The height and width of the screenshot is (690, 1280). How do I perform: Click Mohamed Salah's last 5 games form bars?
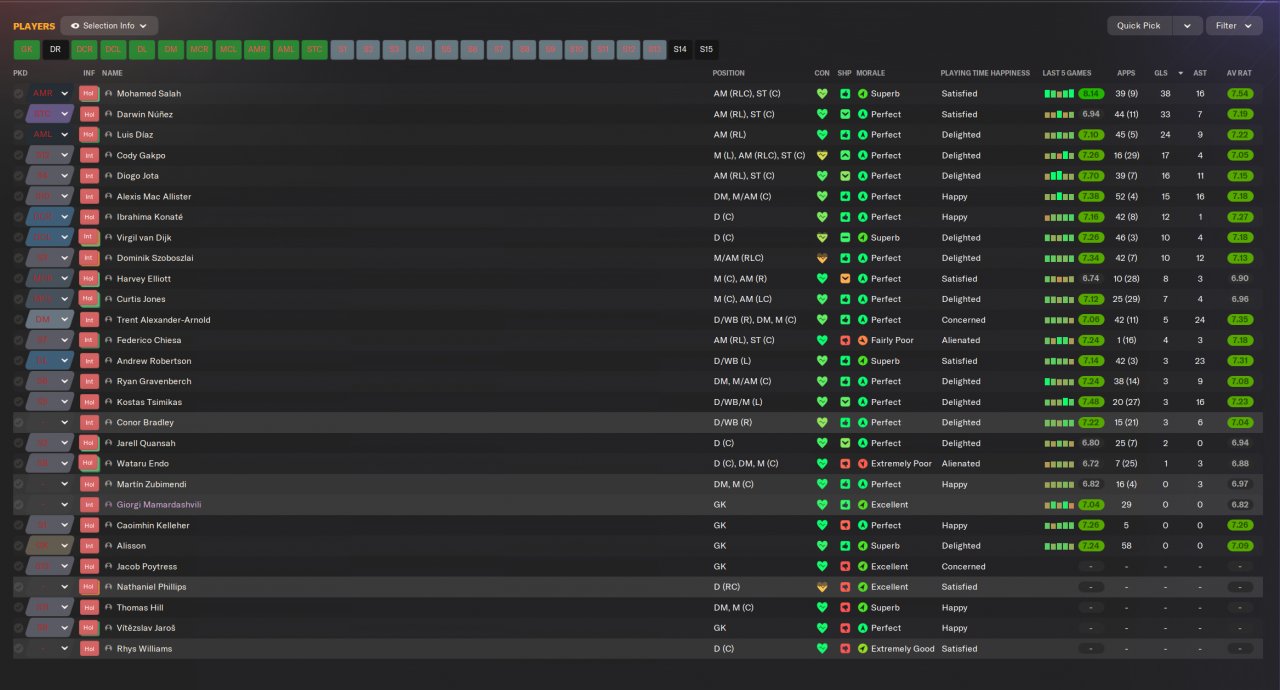point(1059,94)
